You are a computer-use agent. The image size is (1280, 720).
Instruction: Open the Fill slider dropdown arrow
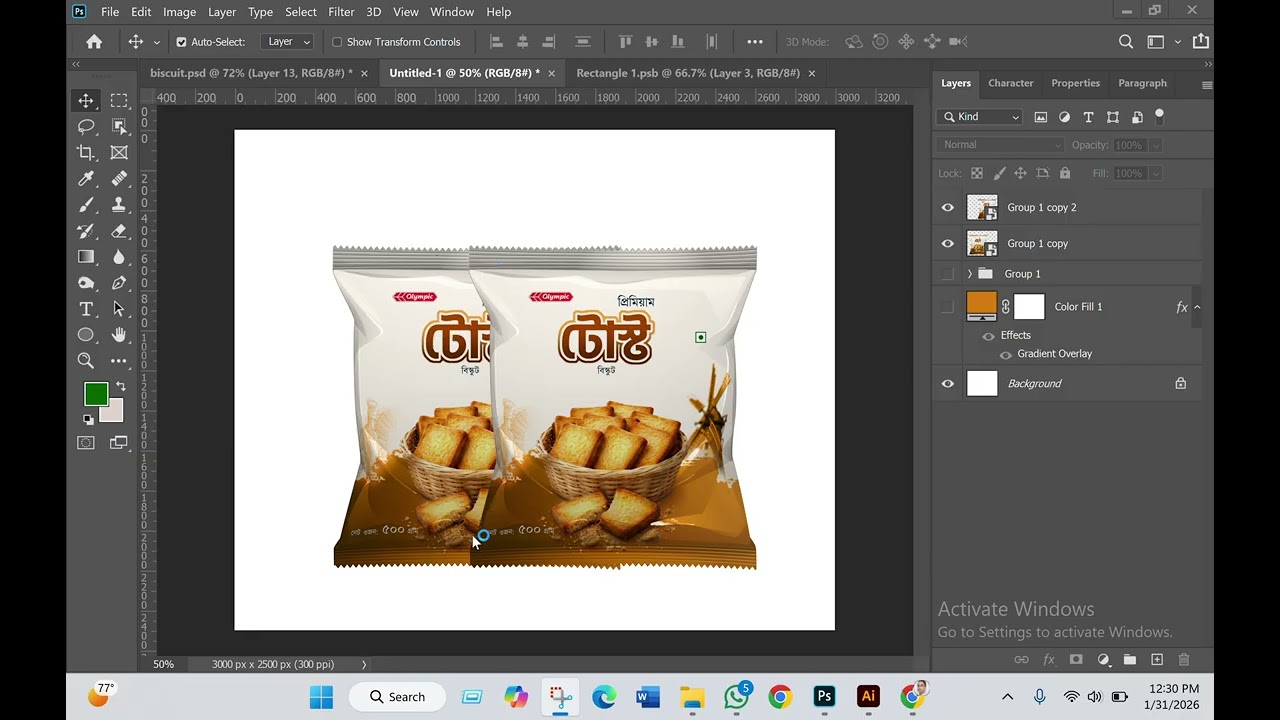(1155, 173)
